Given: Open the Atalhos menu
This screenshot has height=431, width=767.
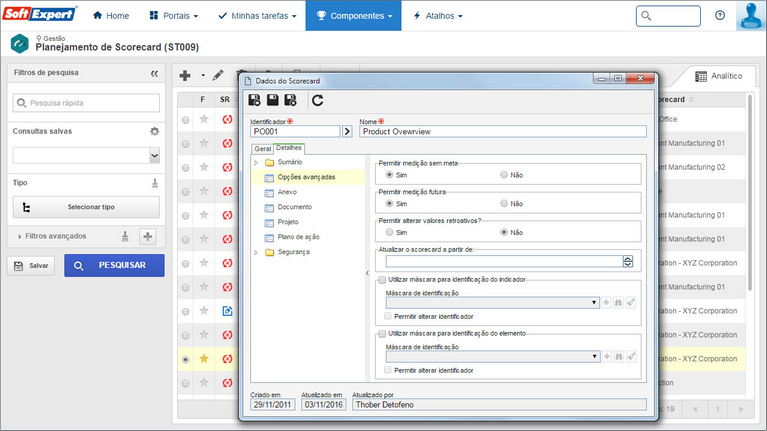Looking at the screenshot, I should tap(438, 16).
